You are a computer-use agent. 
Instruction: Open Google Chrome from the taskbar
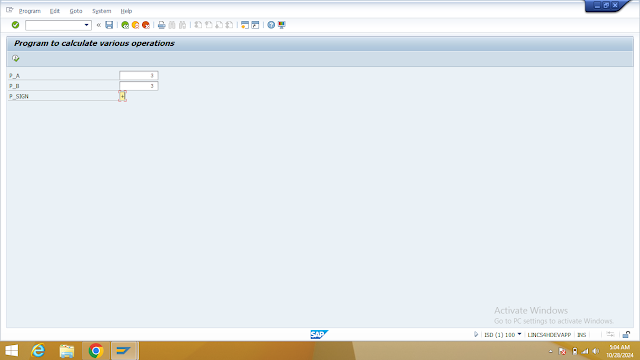click(96, 351)
